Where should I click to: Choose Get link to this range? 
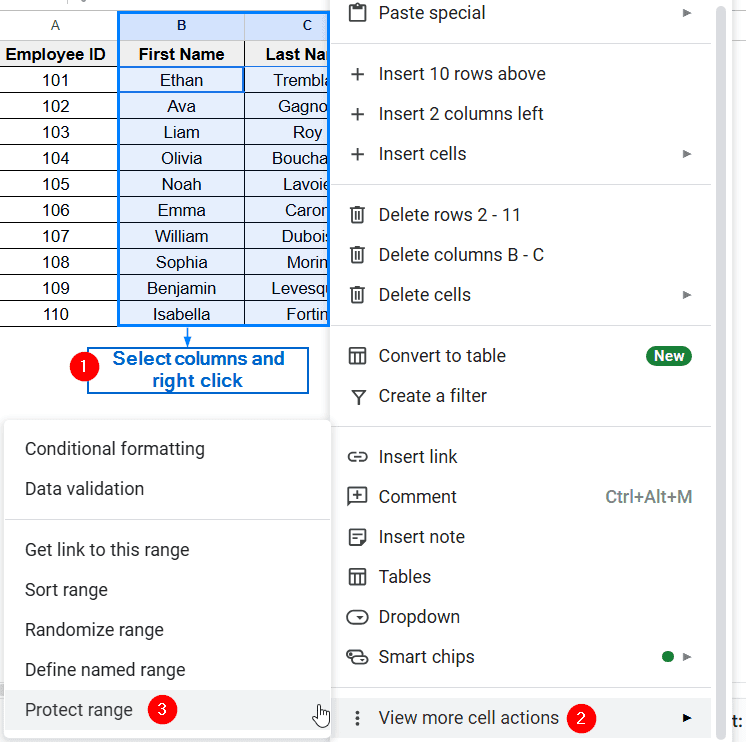tap(167, 550)
